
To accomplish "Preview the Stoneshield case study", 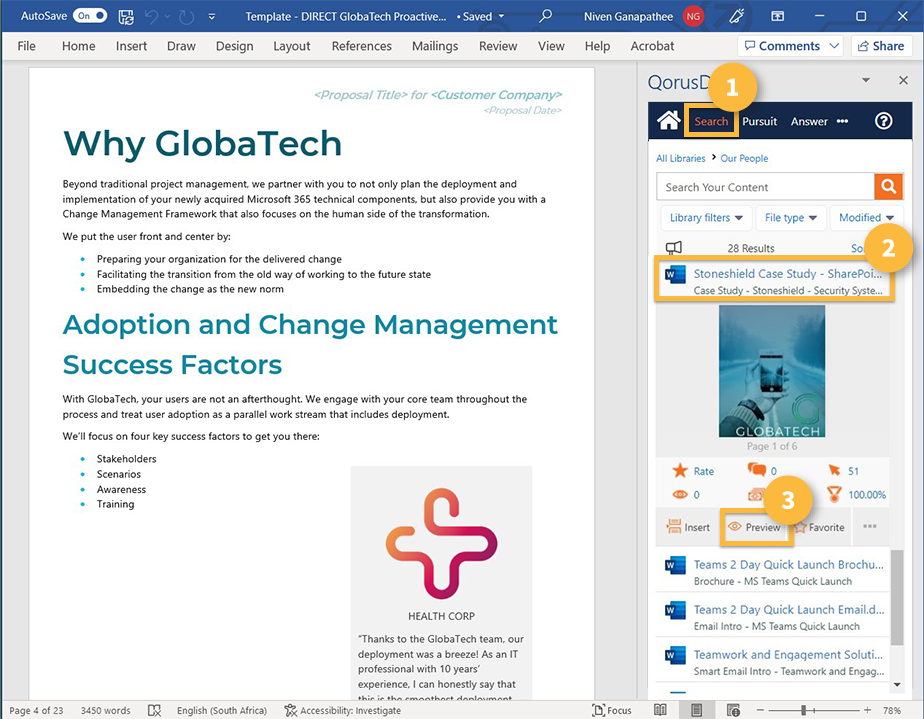I will pyautogui.click(x=757, y=527).
